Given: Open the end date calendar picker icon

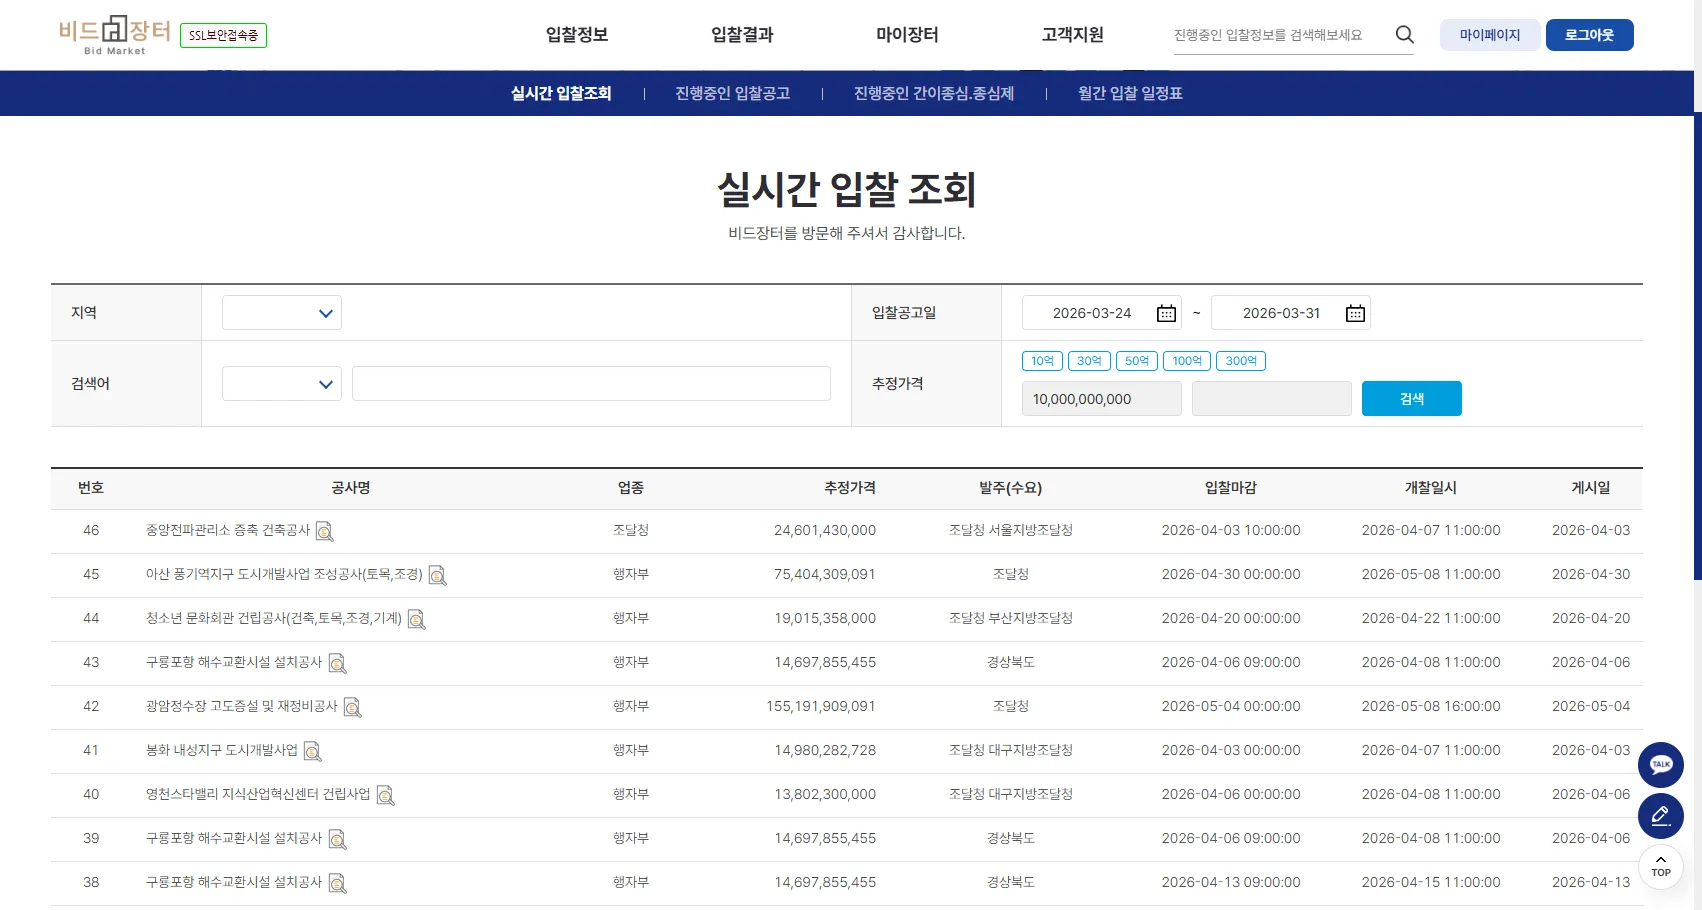Looking at the screenshot, I should [1355, 313].
